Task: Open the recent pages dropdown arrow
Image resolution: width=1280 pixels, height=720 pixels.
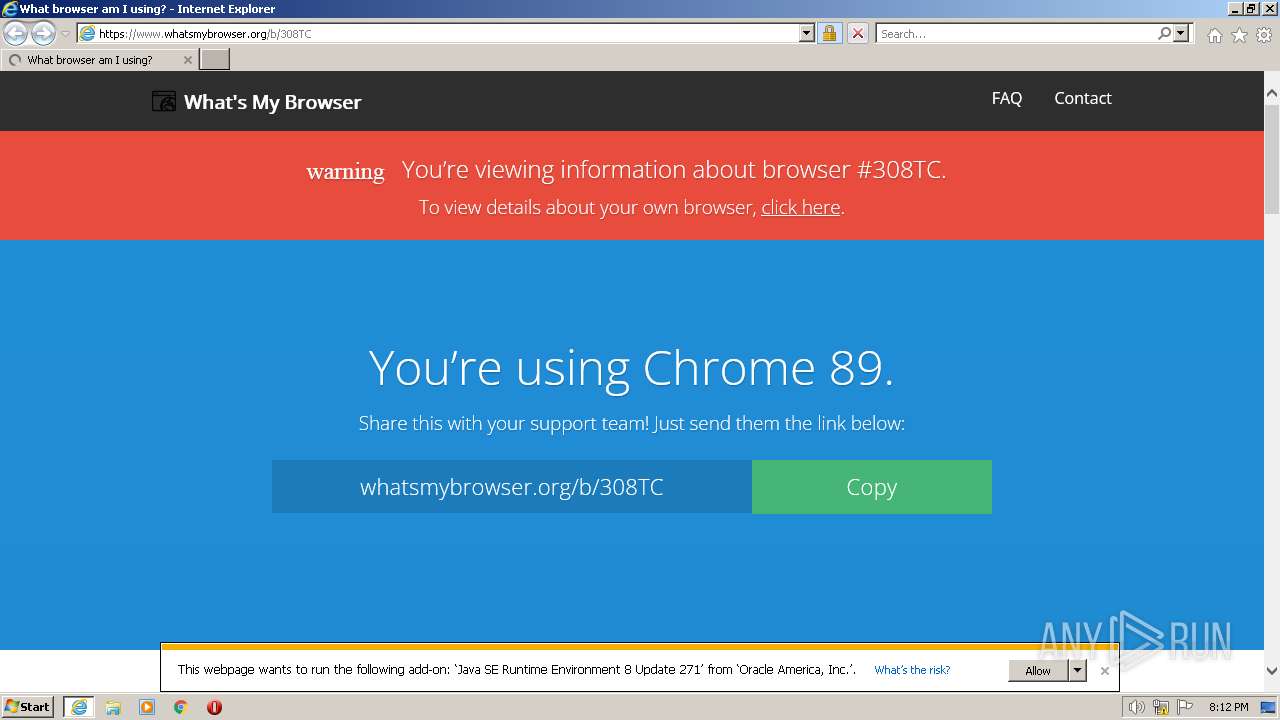Action: (65, 34)
